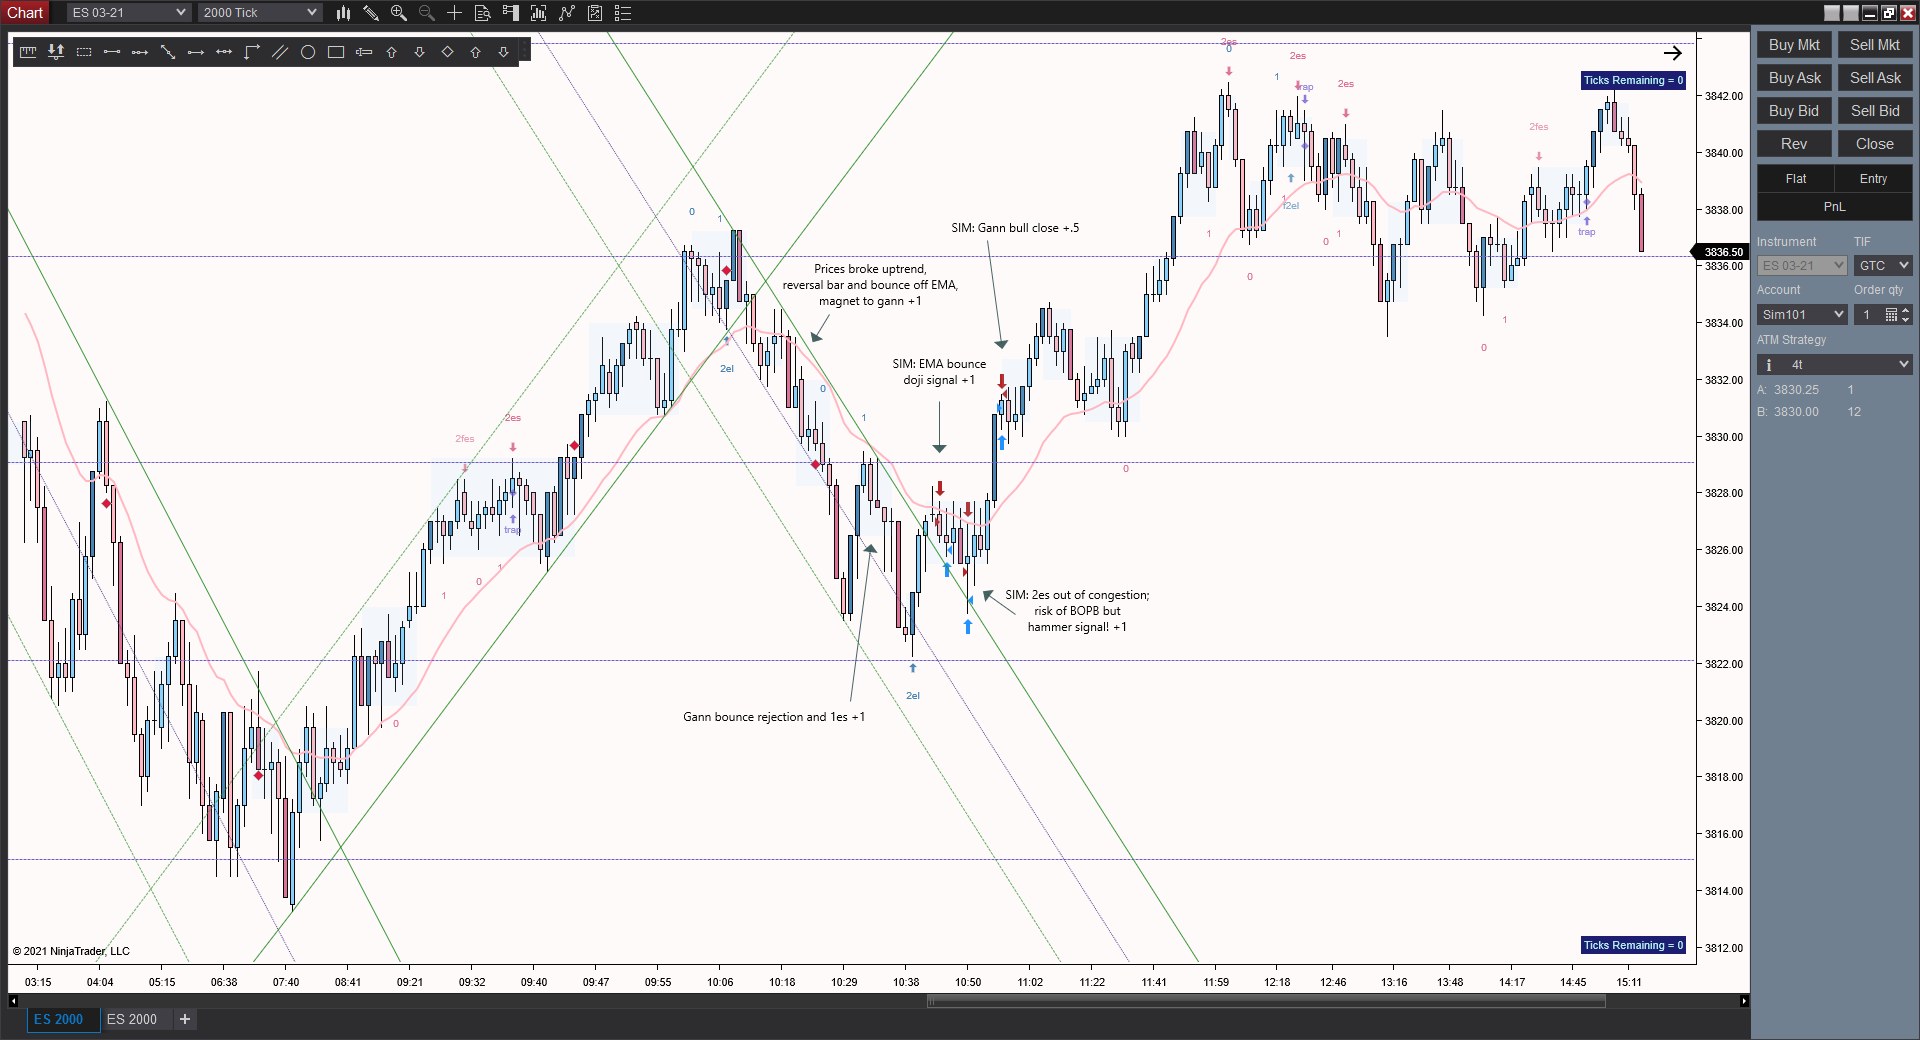Image resolution: width=1920 pixels, height=1040 pixels.
Task: Select the line segment tool
Action: coord(112,52)
